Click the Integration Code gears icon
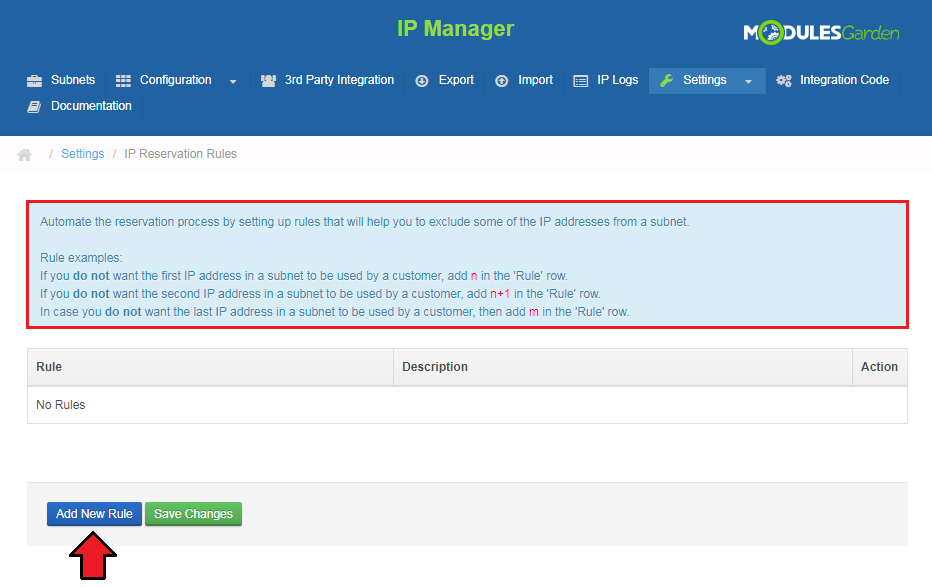 coord(784,81)
